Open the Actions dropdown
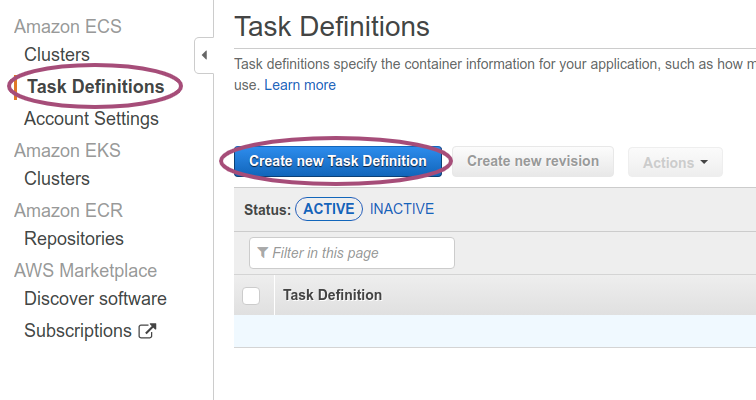Image resolution: width=756 pixels, height=400 pixels. 675,162
